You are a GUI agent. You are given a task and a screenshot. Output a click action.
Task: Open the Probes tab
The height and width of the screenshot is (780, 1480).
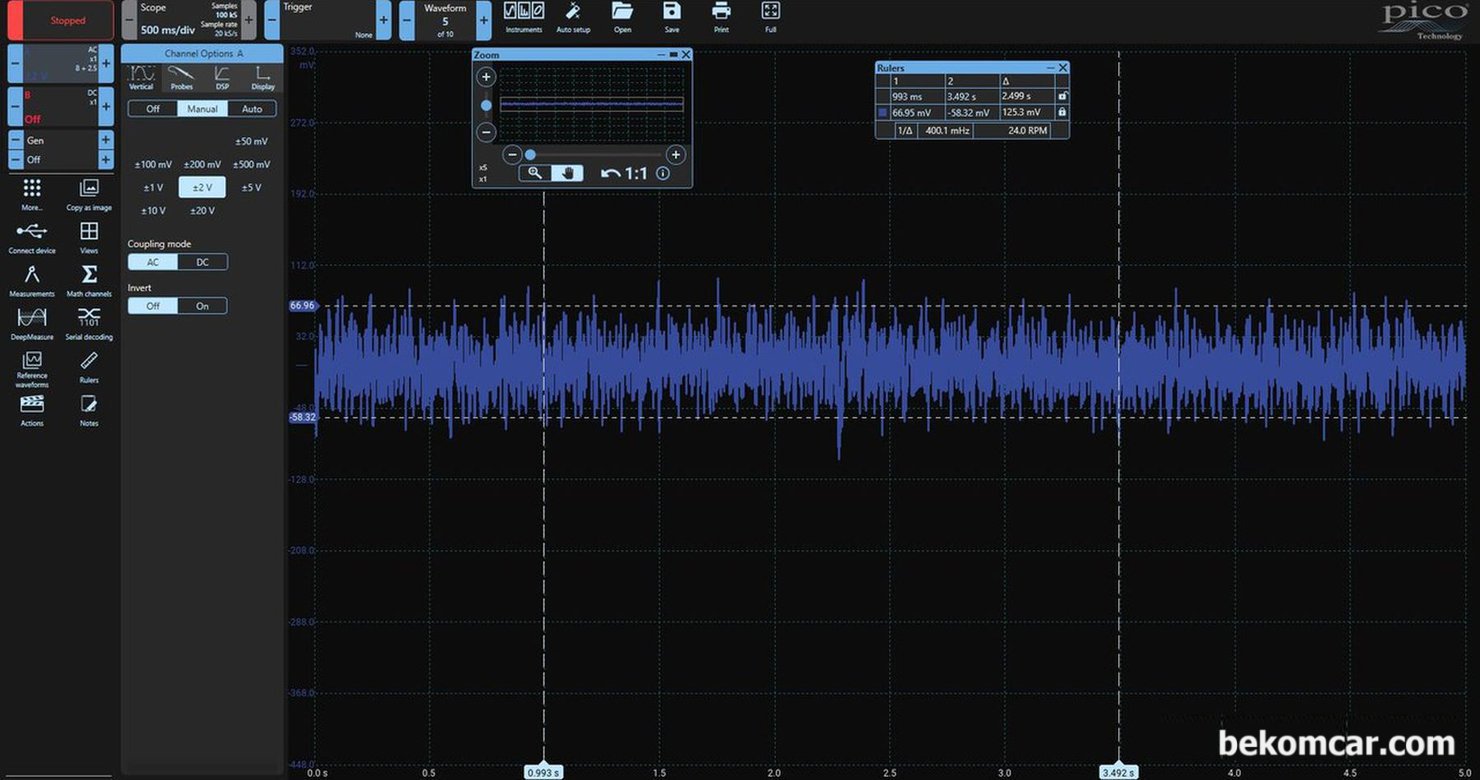click(x=181, y=78)
